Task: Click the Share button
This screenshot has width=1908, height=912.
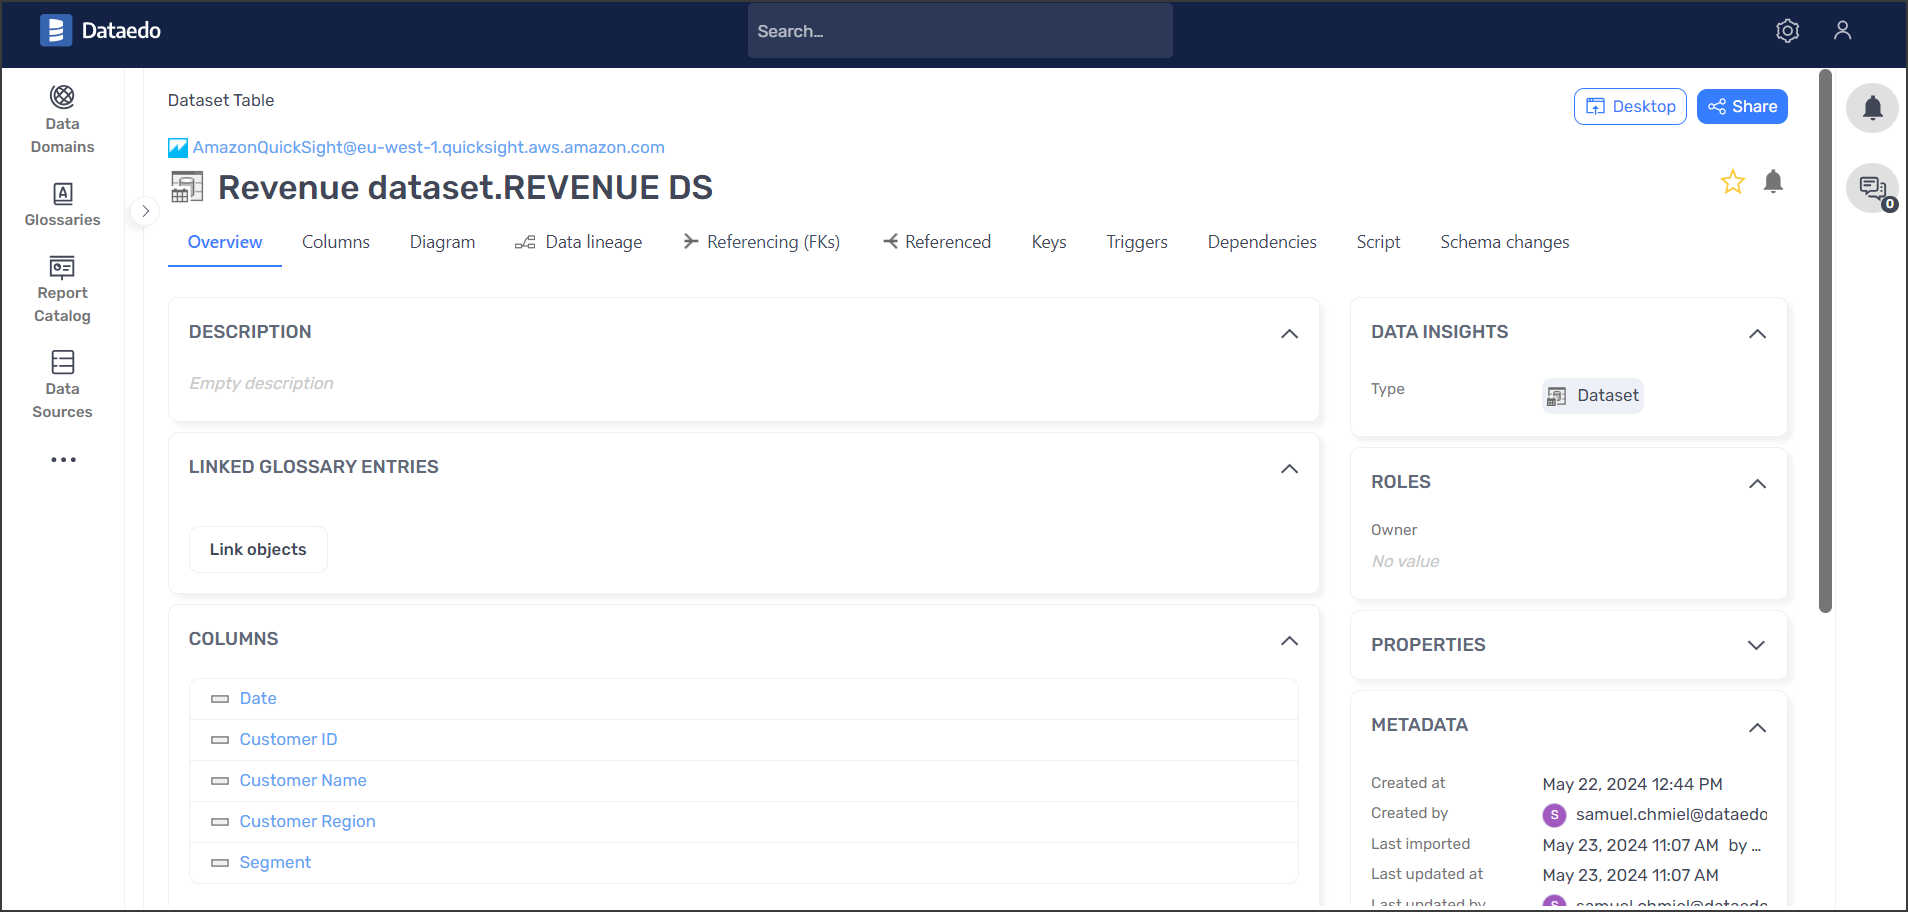Action: click(1742, 107)
